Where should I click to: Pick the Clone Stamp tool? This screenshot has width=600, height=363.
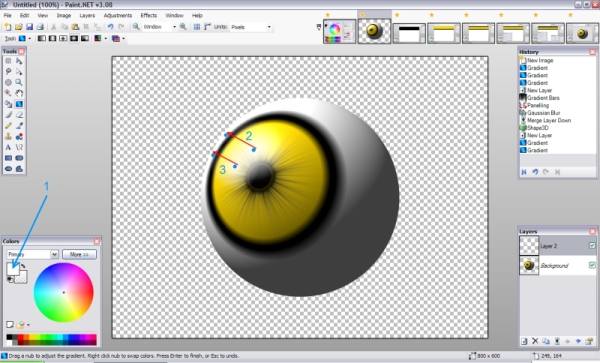(x=8, y=136)
